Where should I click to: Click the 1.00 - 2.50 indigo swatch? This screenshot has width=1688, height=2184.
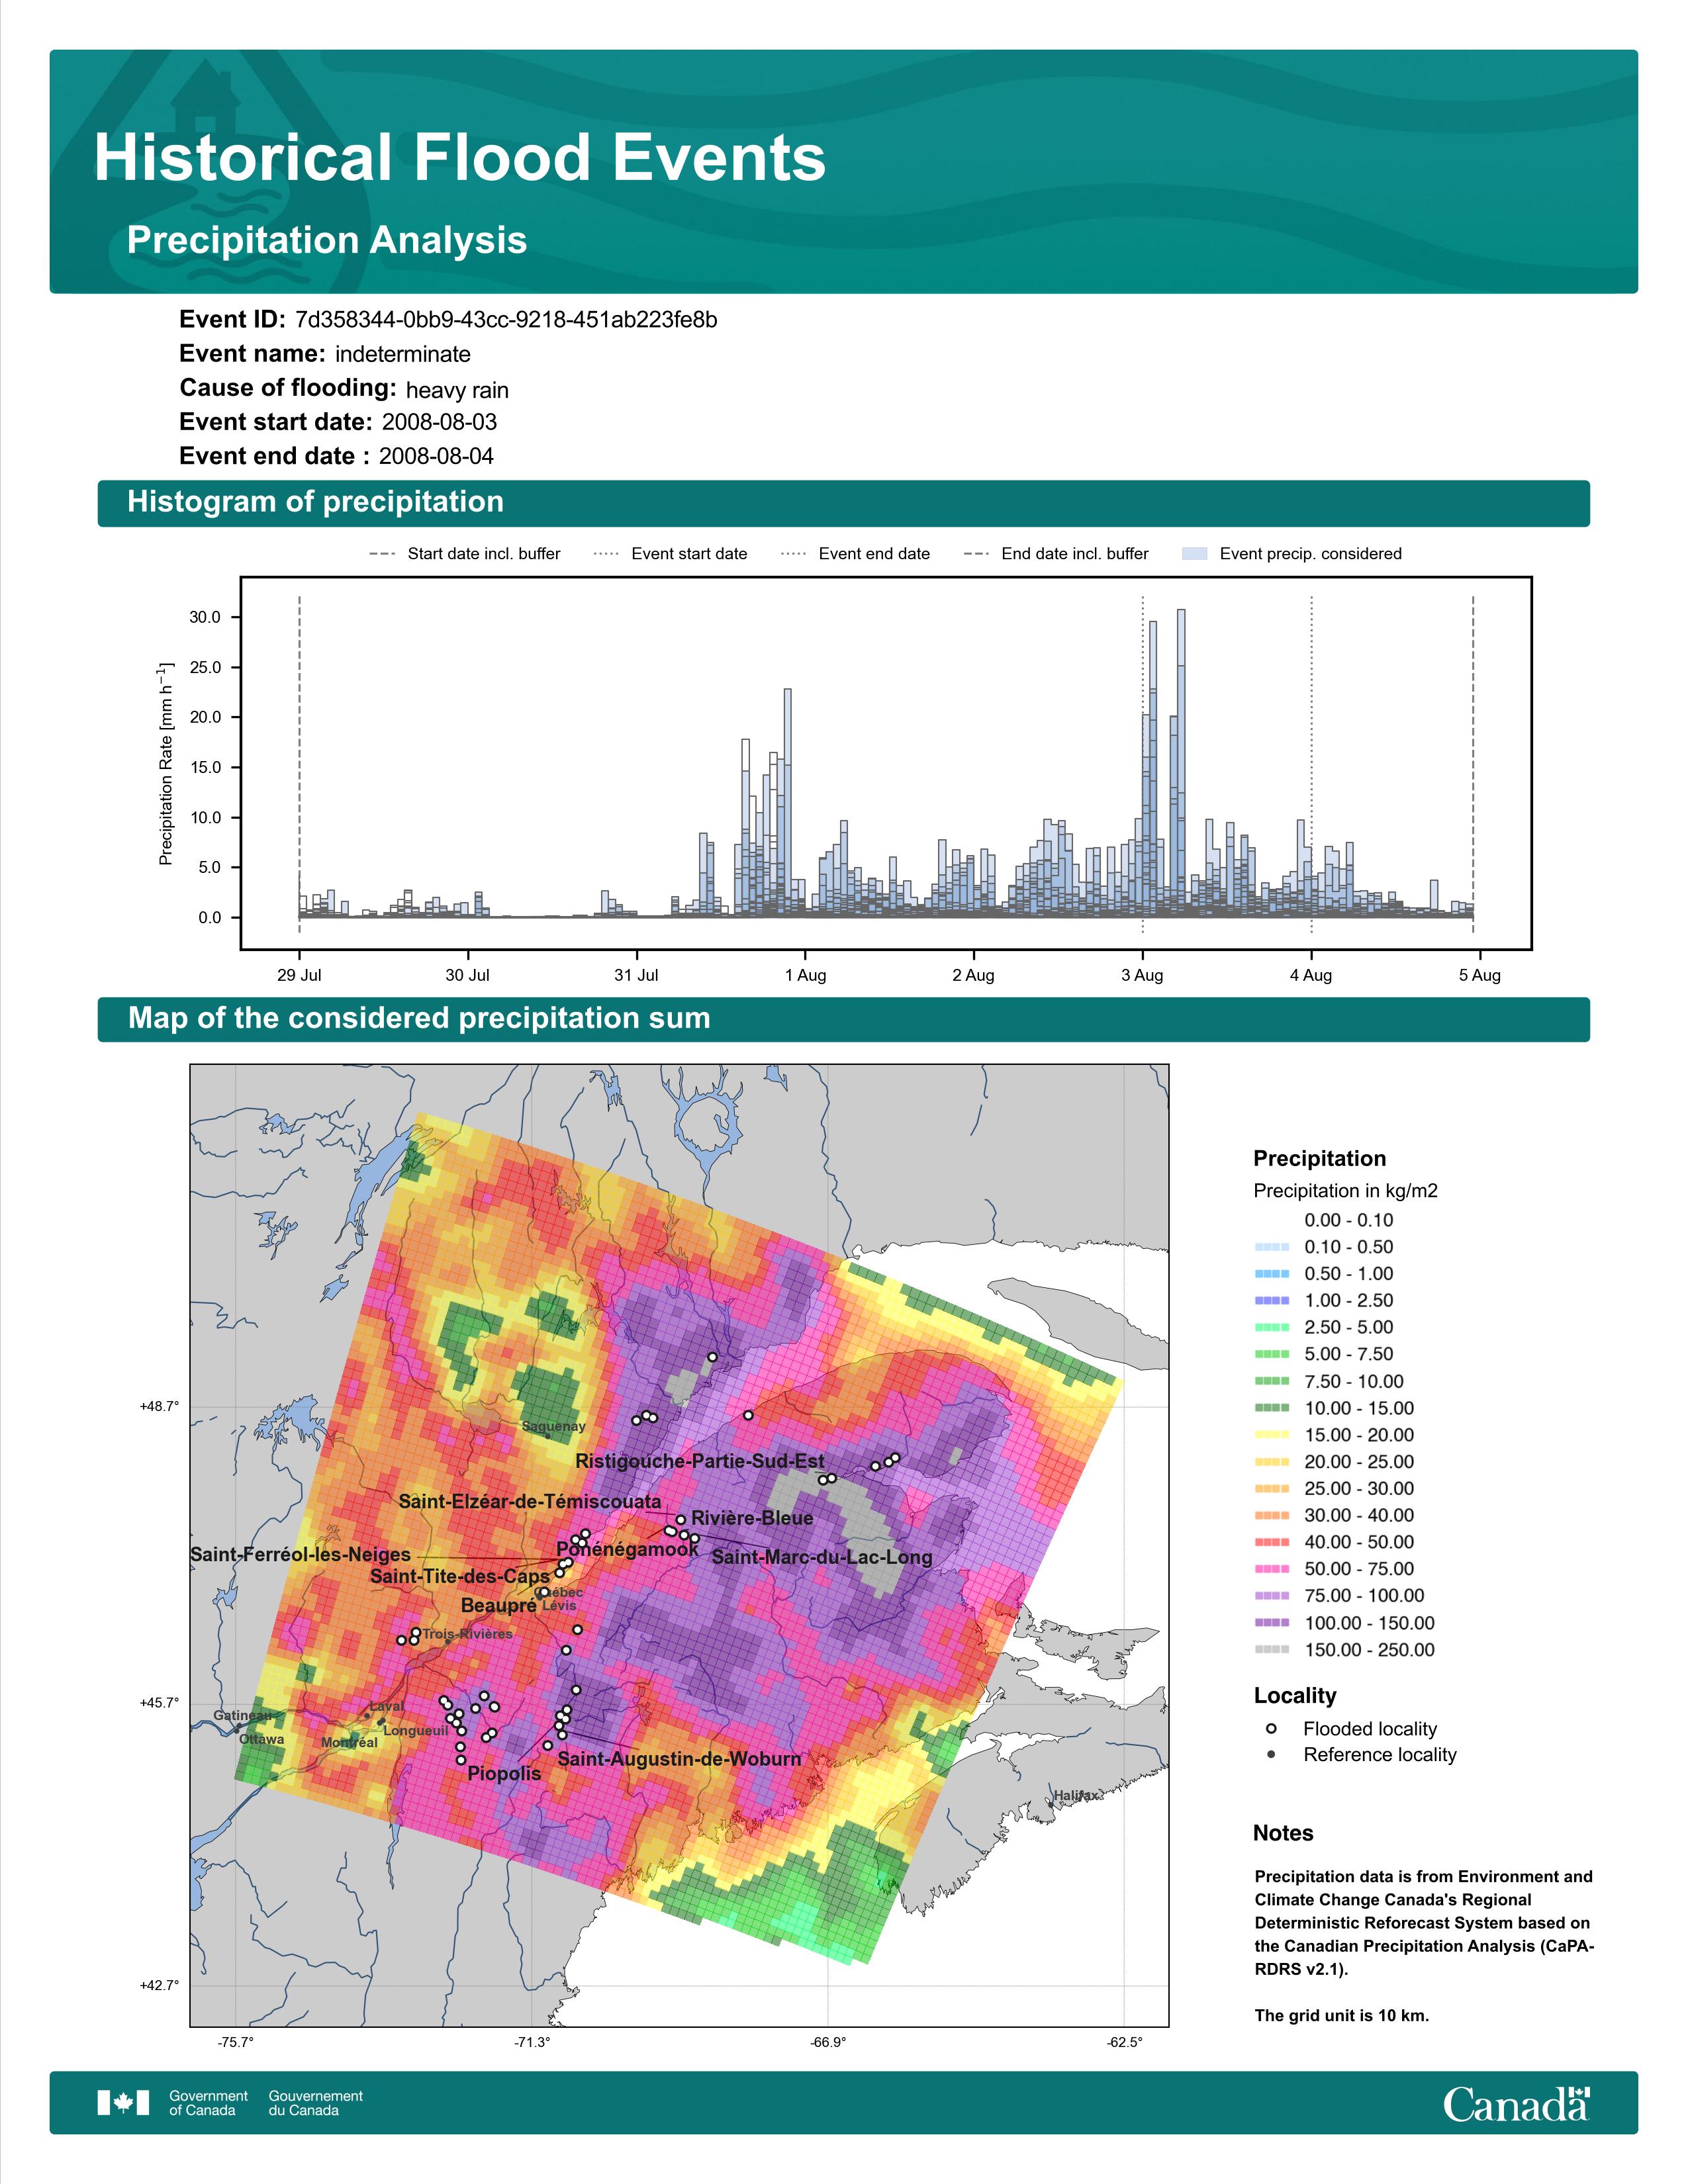(1271, 1300)
